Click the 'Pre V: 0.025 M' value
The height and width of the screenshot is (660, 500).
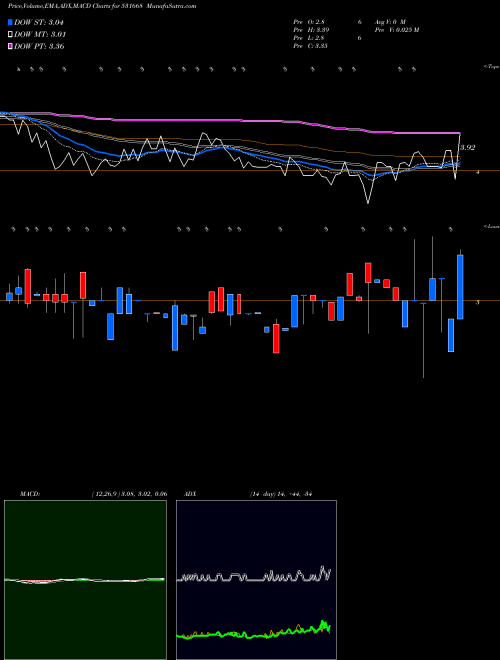396,29
